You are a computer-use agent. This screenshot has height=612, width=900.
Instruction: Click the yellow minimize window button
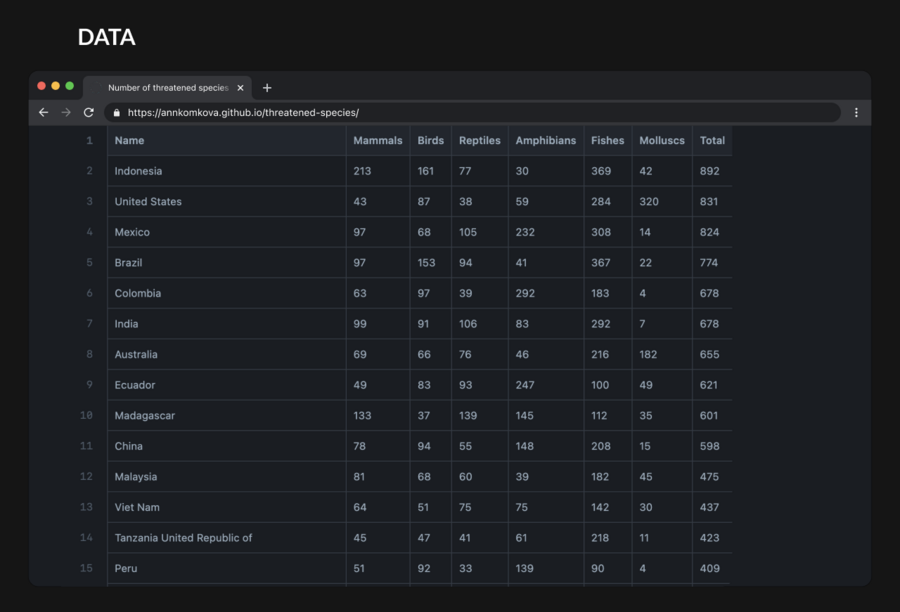[56, 86]
